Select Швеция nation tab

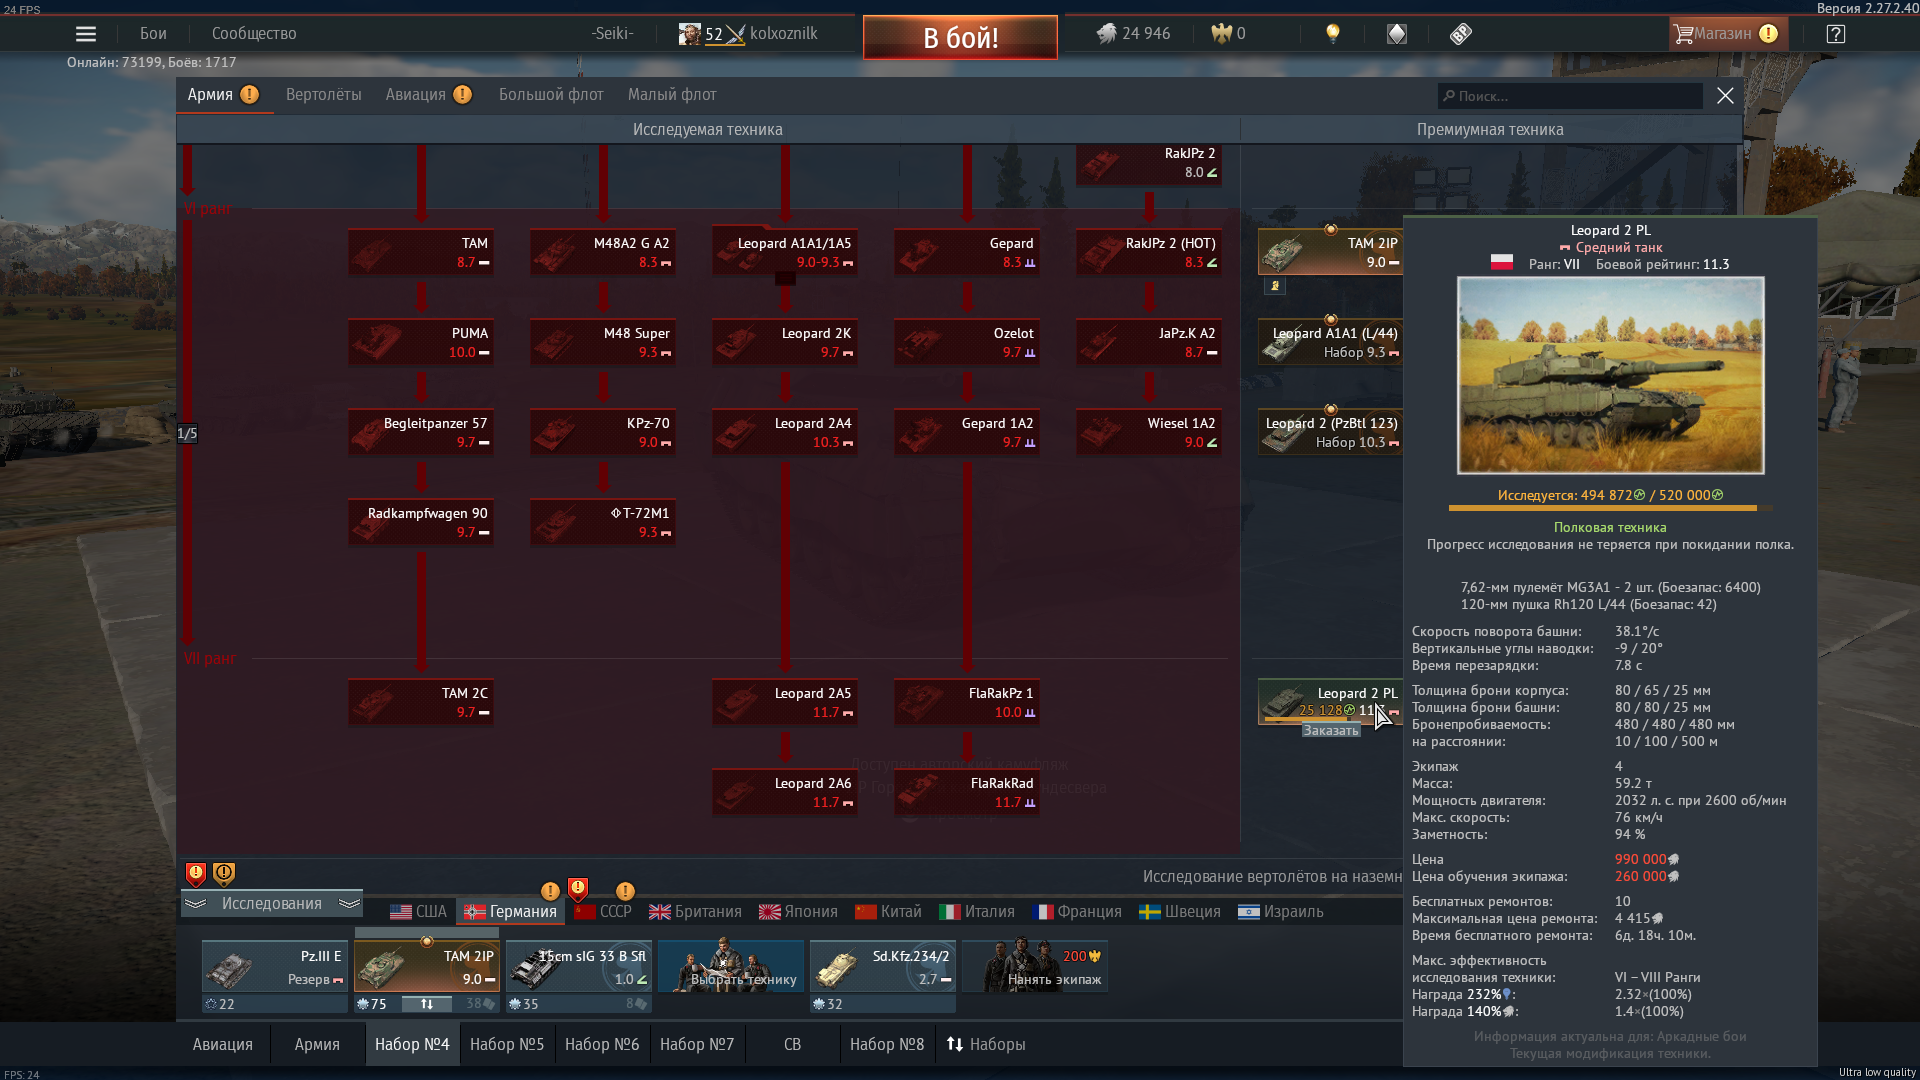point(1180,912)
